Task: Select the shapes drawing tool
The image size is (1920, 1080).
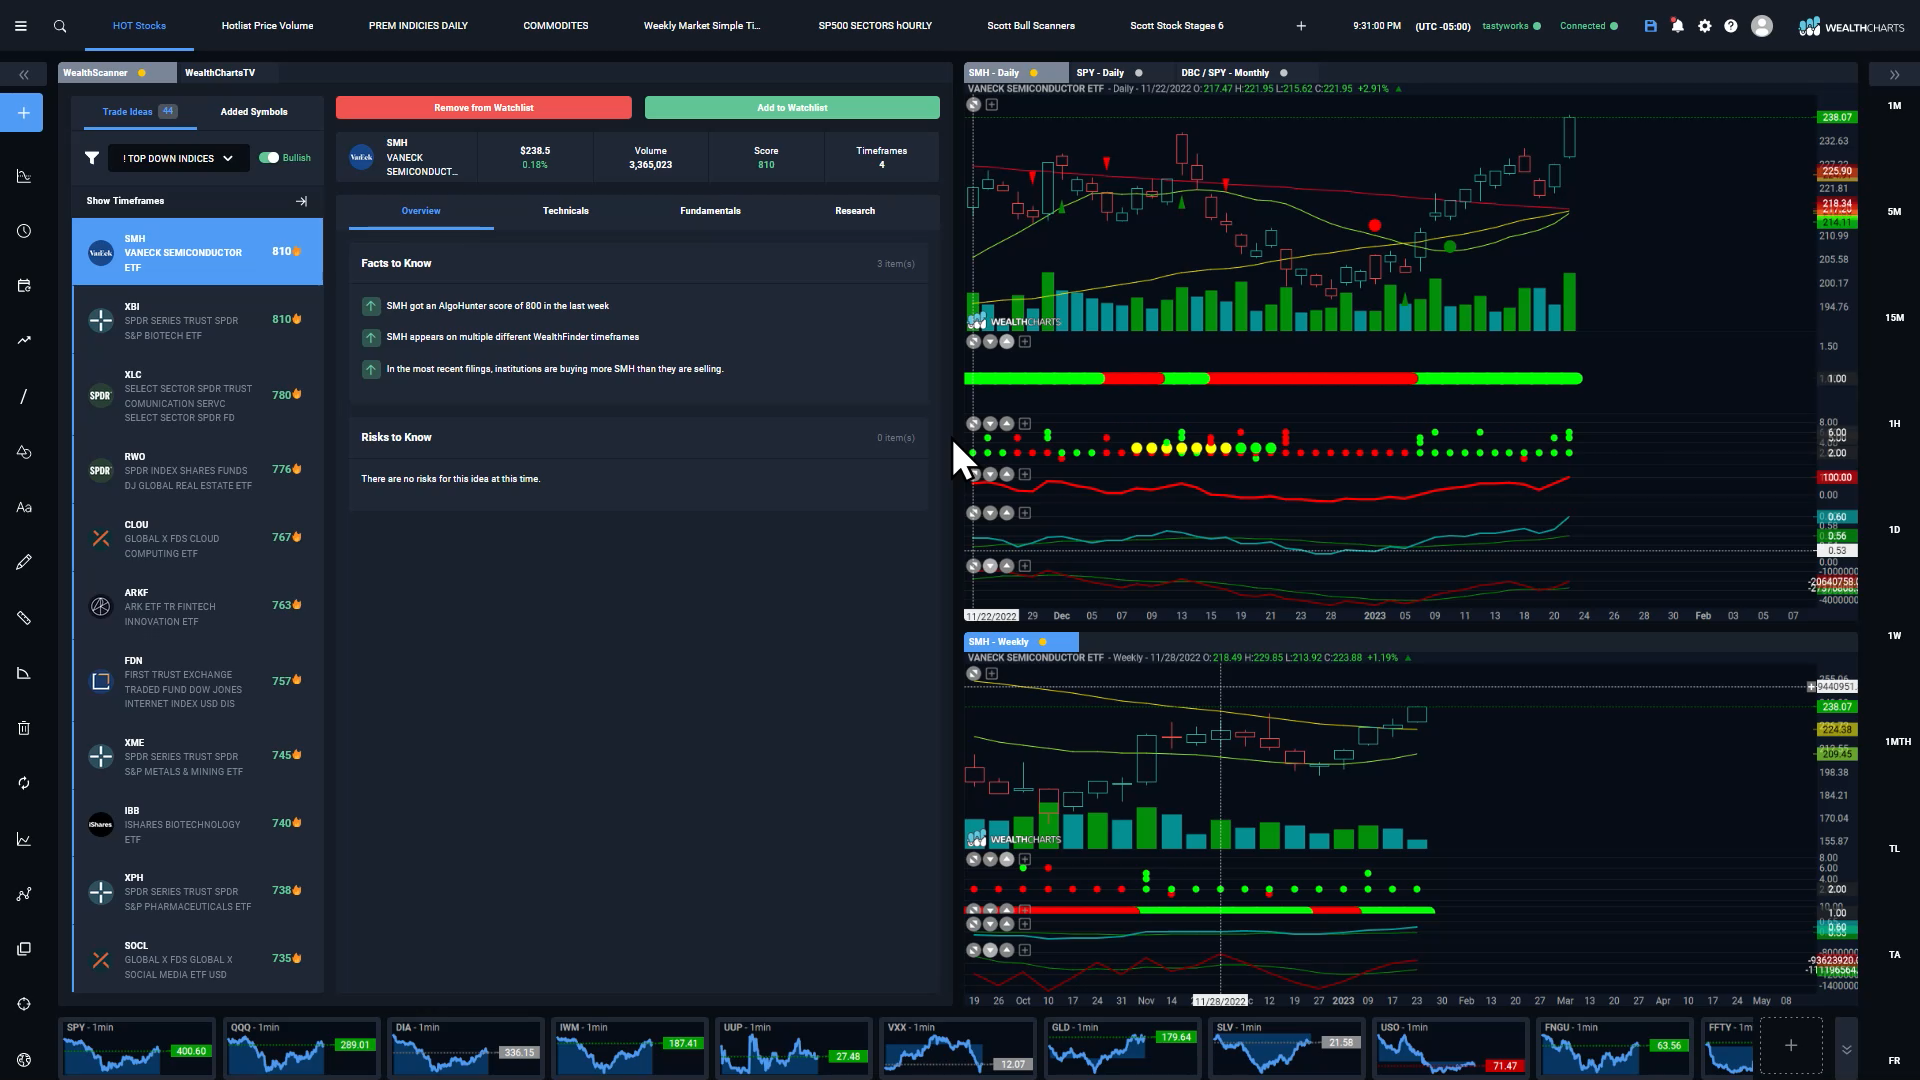Action: (x=24, y=452)
